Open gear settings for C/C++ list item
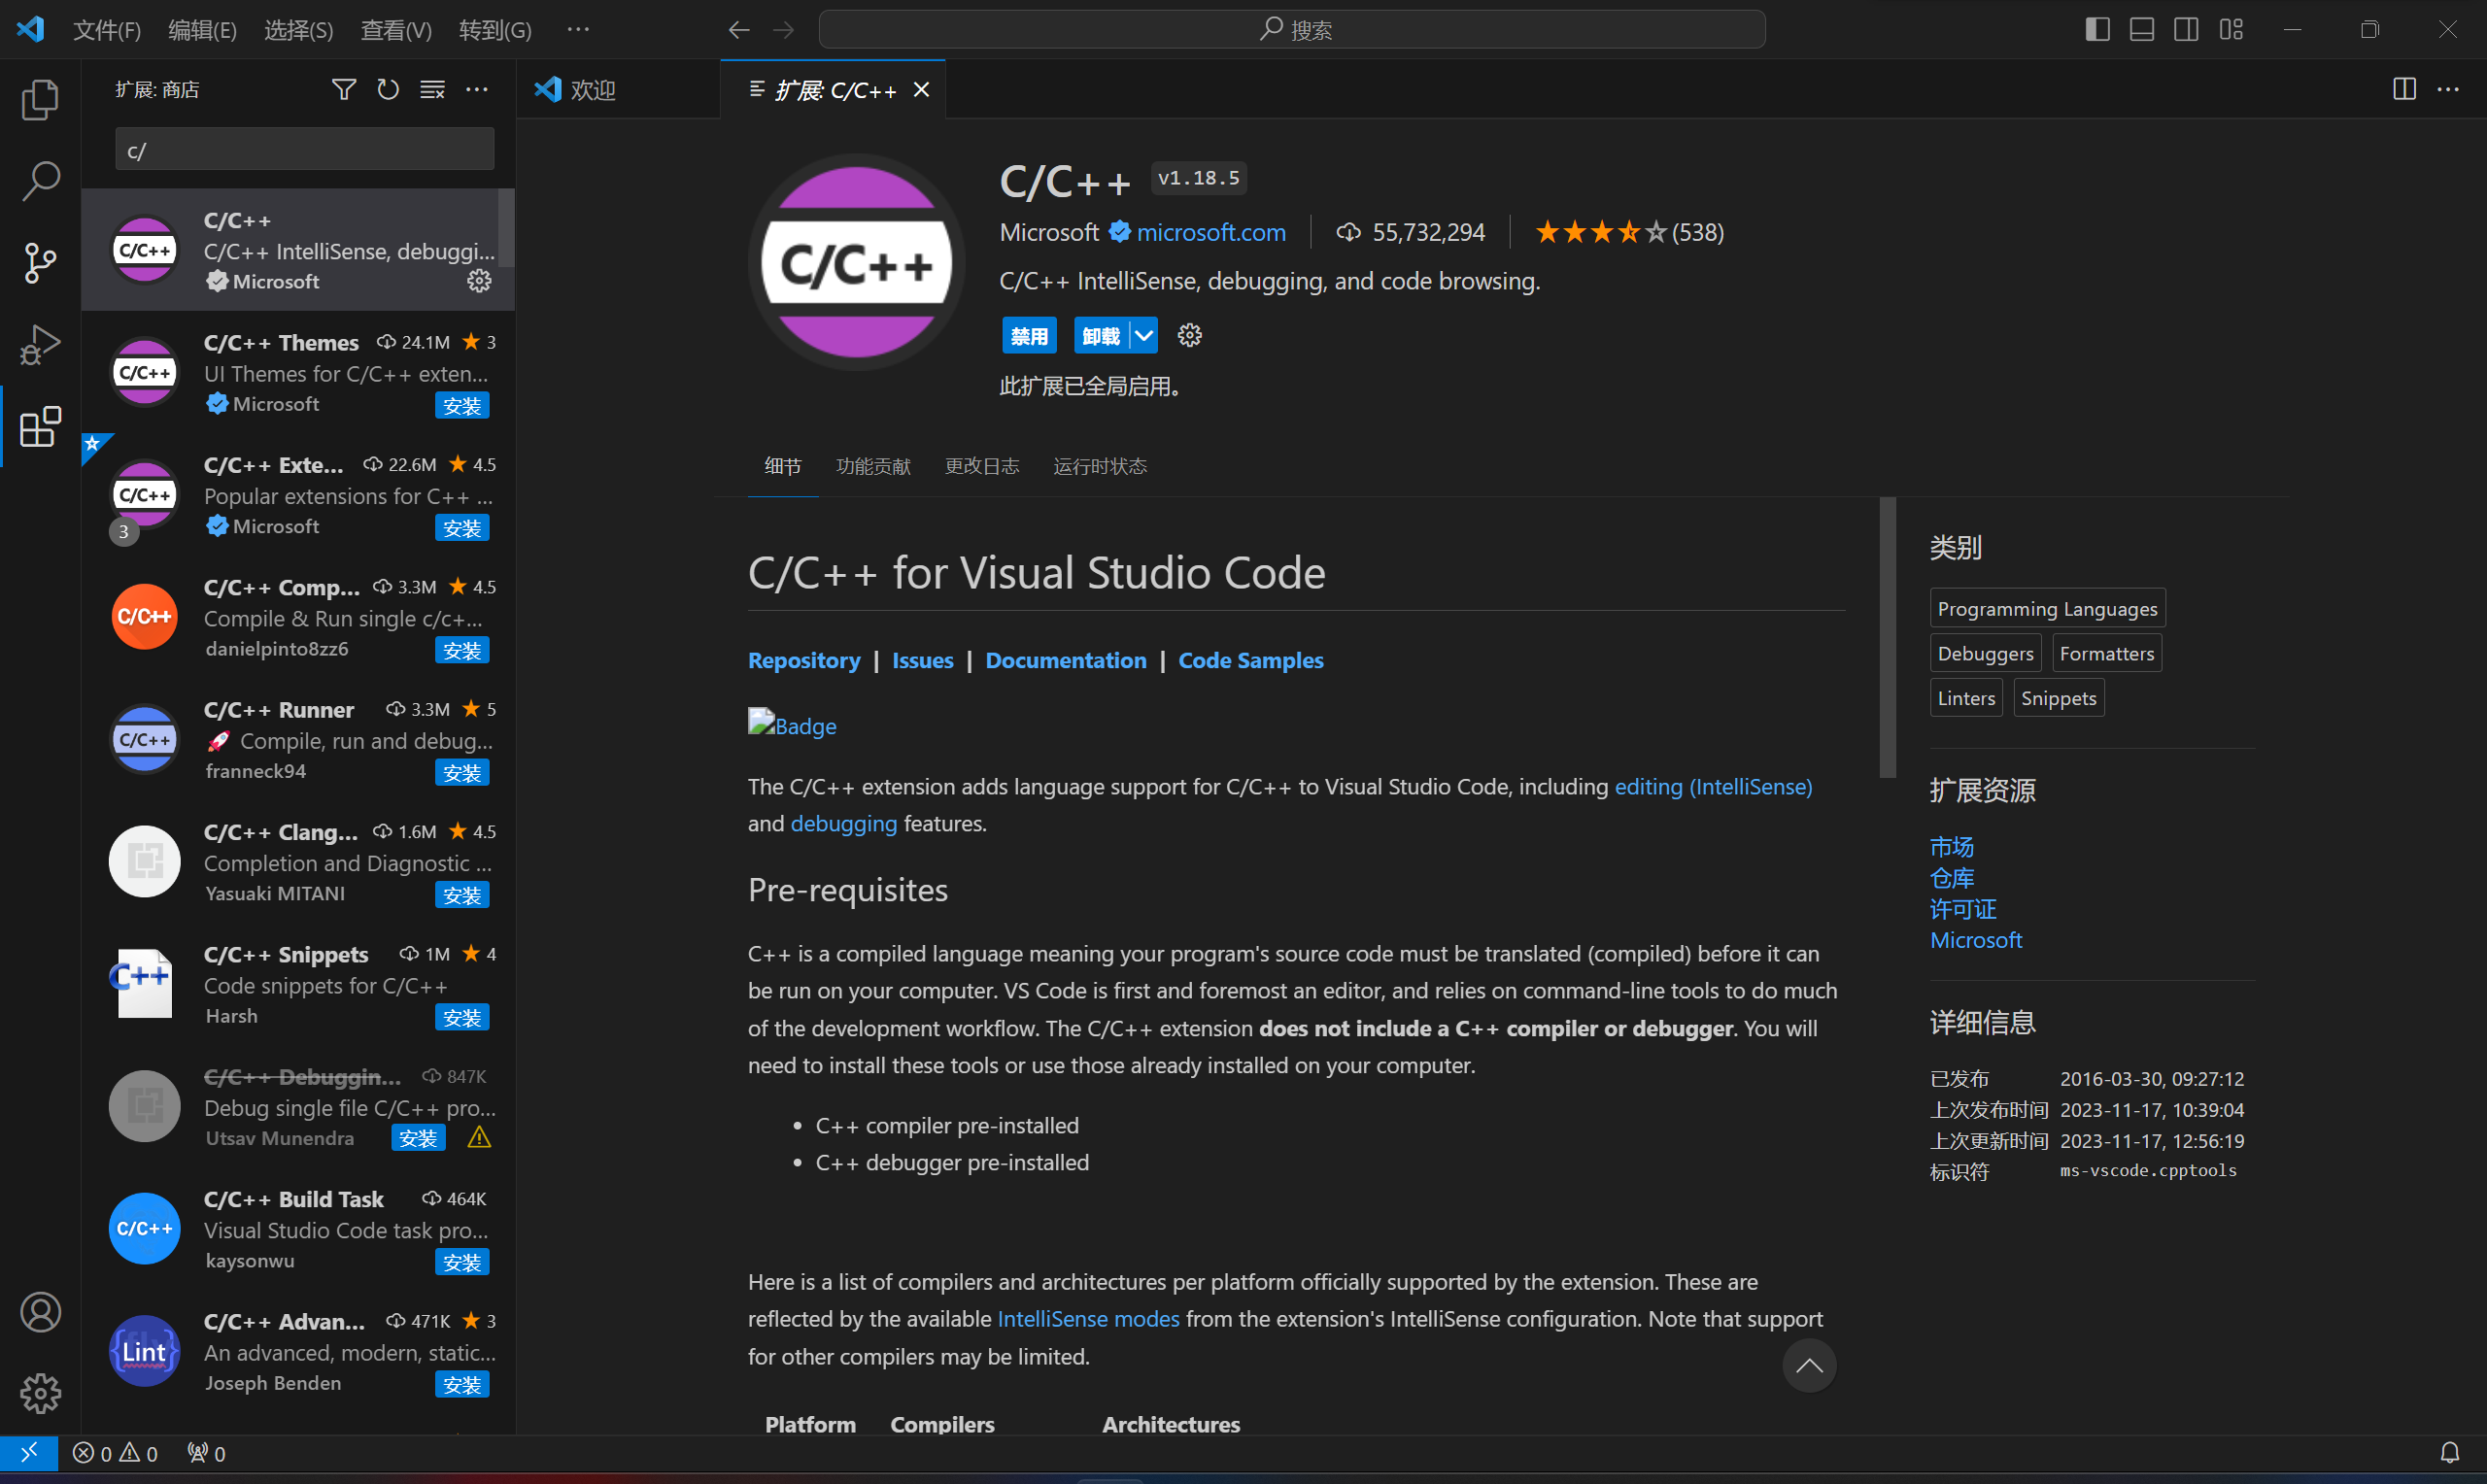 click(x=479, y=281)
